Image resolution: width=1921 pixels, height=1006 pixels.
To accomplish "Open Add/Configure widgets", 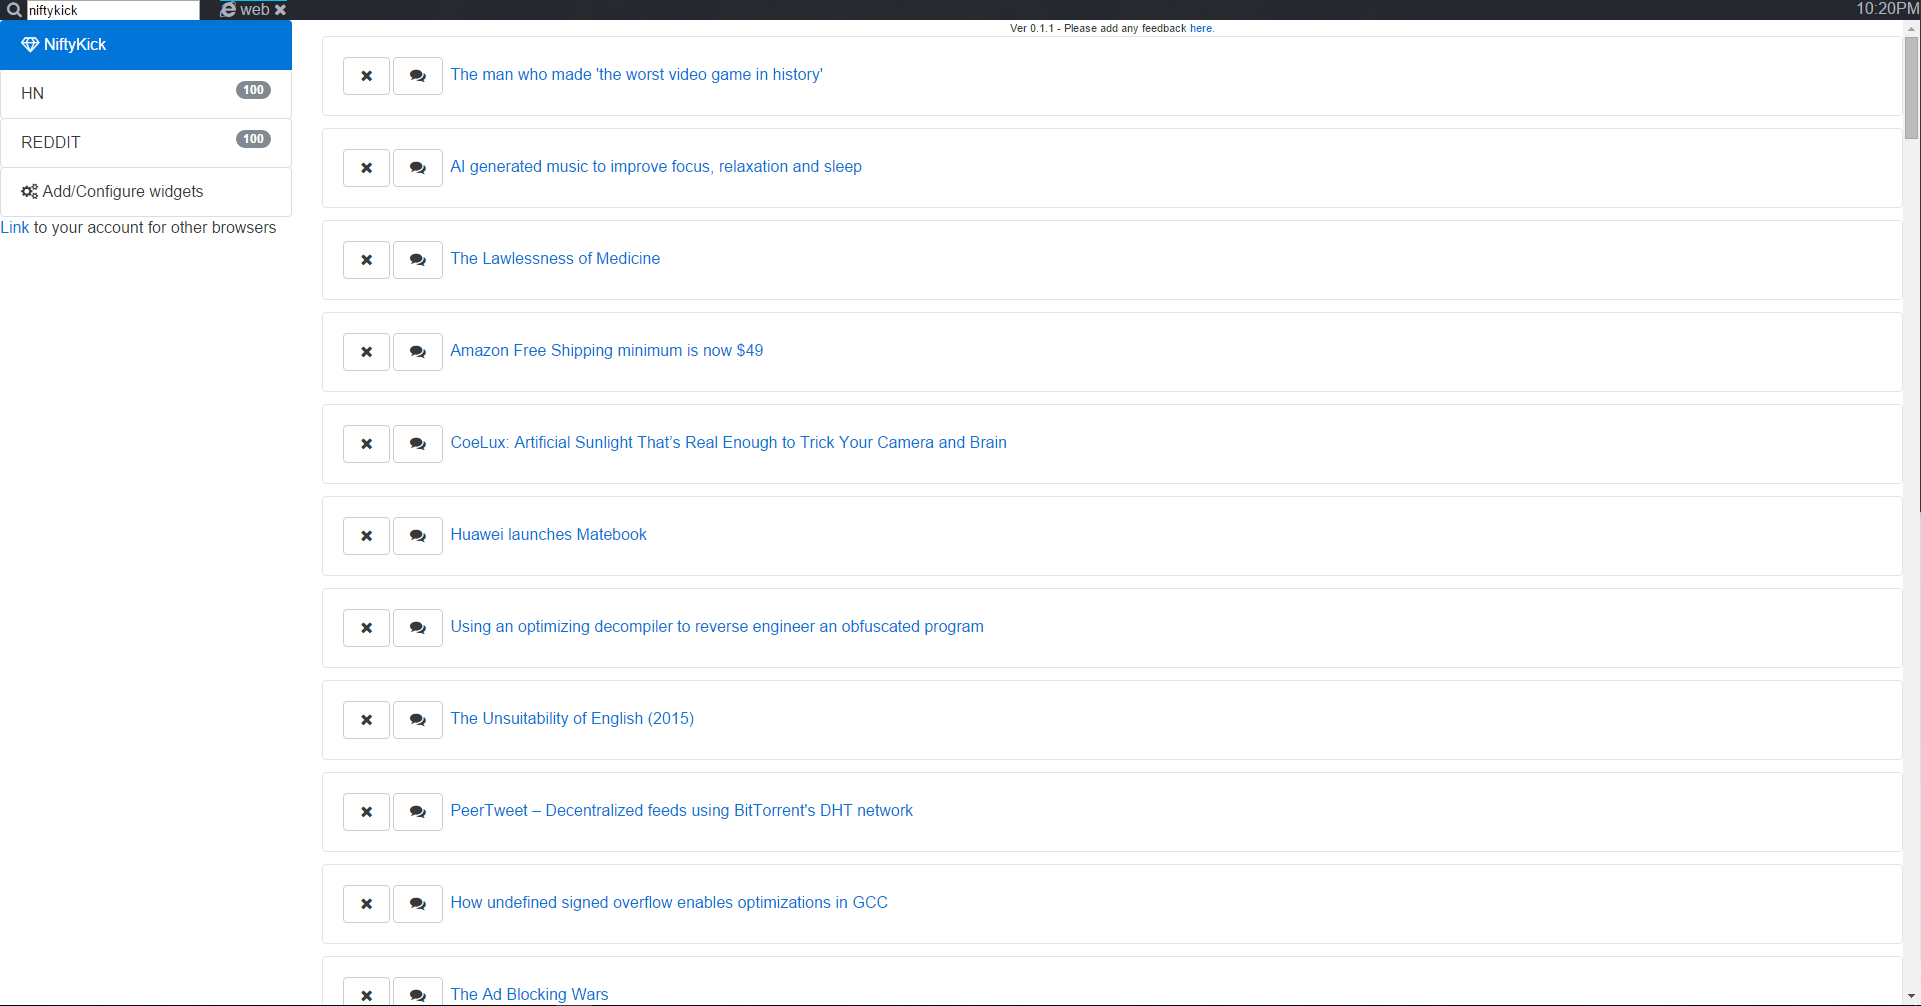I will point(146,192).
